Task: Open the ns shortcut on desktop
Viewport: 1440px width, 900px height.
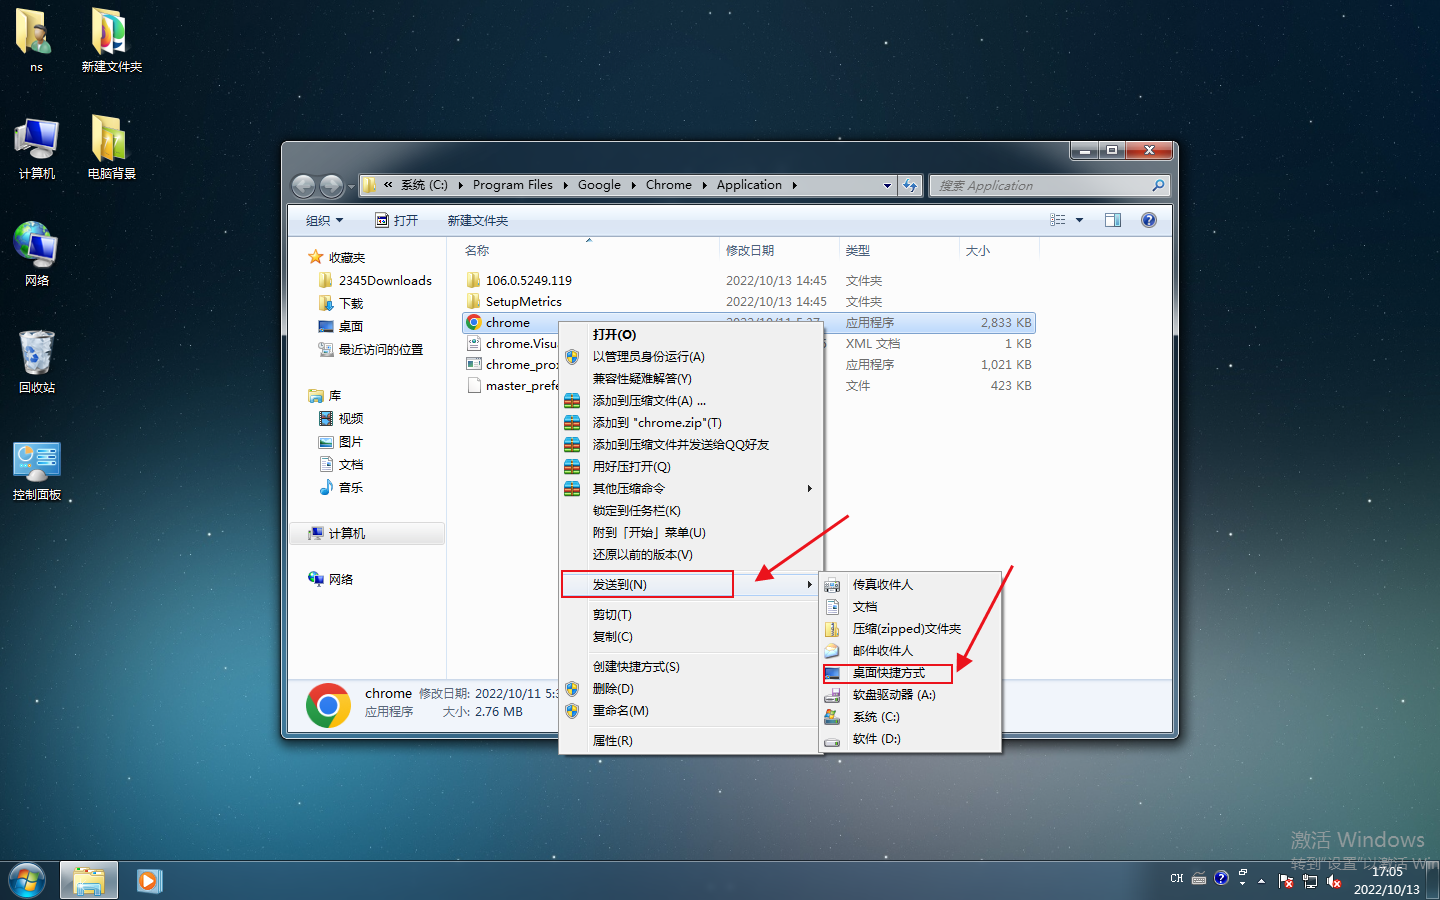Action: click(36, 35)
